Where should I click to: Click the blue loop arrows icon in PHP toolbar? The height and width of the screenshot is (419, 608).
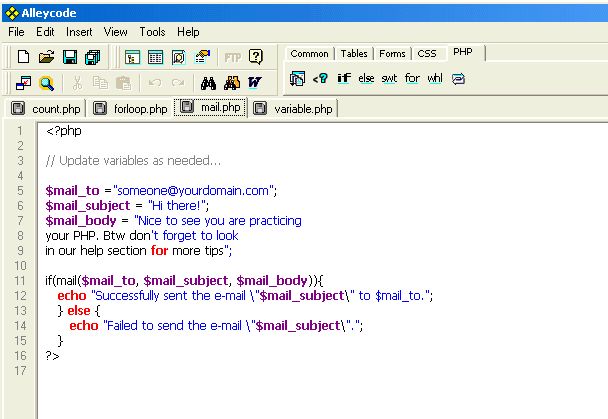pos(458,79)
